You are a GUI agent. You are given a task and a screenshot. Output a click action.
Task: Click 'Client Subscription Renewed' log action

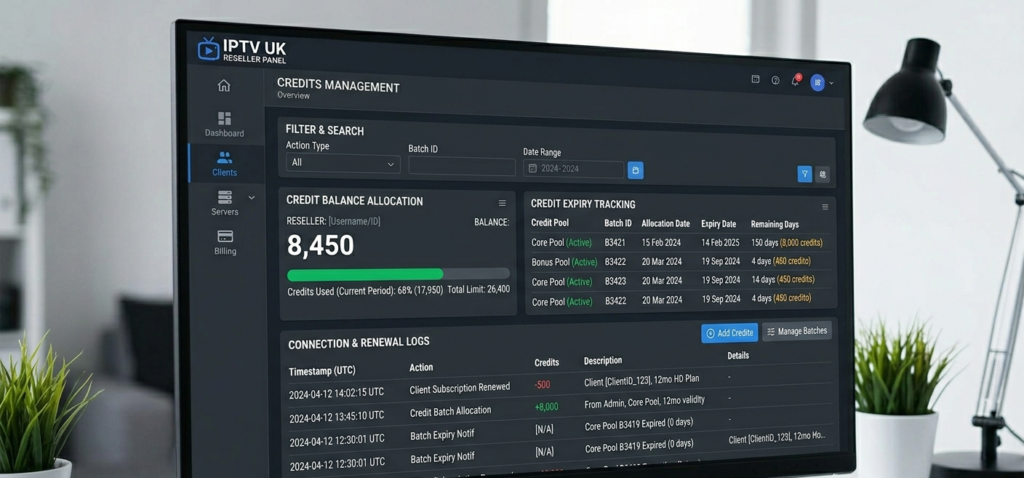pos(460,389)
